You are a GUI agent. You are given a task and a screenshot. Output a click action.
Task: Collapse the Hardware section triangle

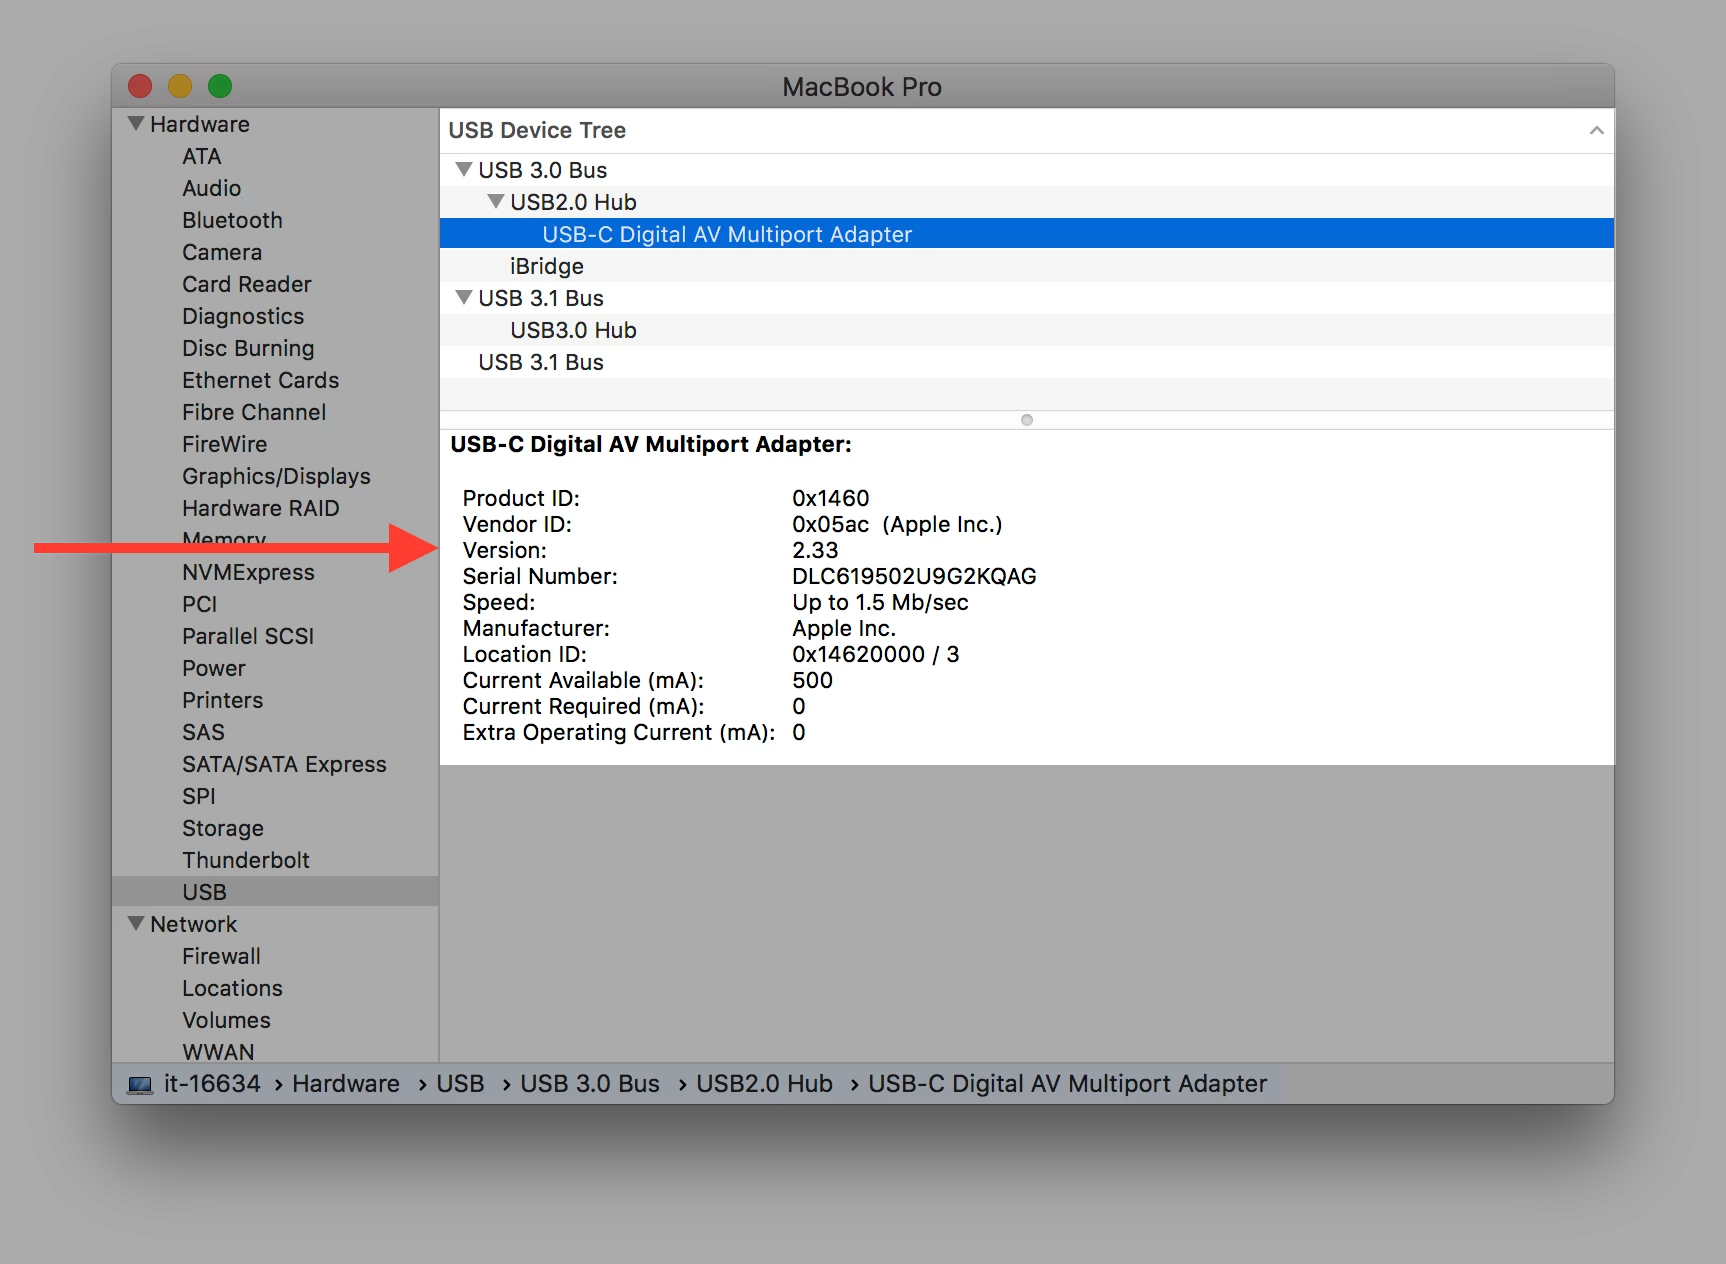click(136, 124)
